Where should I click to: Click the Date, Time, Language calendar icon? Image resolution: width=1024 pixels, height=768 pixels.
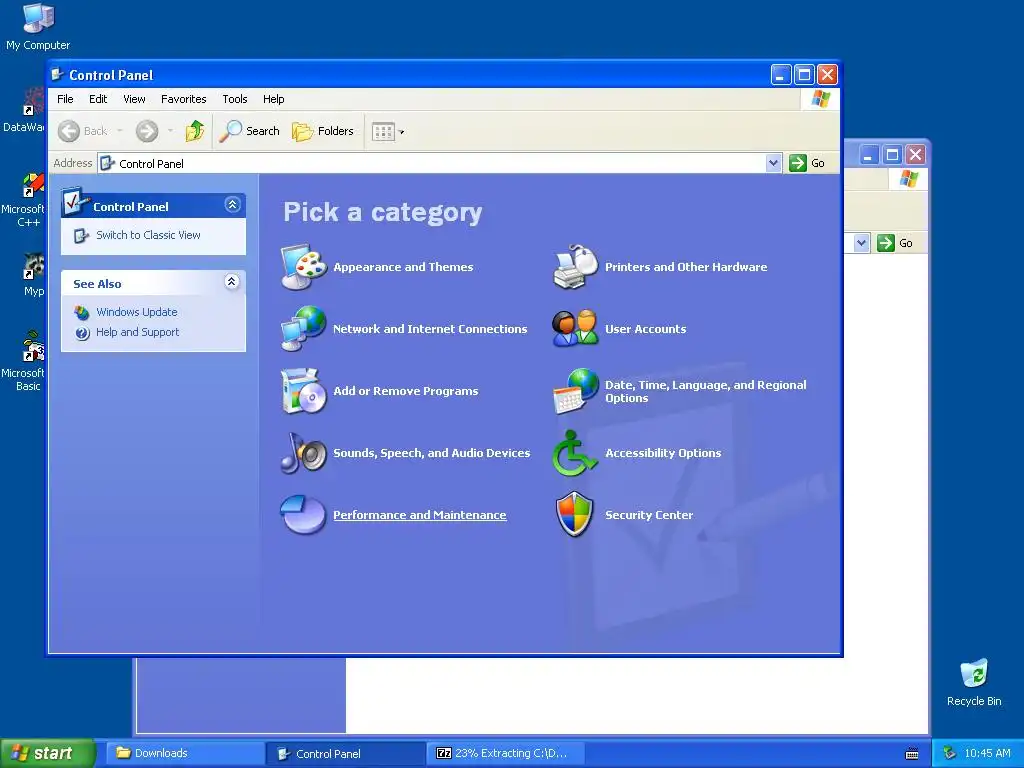pos(575,391)
